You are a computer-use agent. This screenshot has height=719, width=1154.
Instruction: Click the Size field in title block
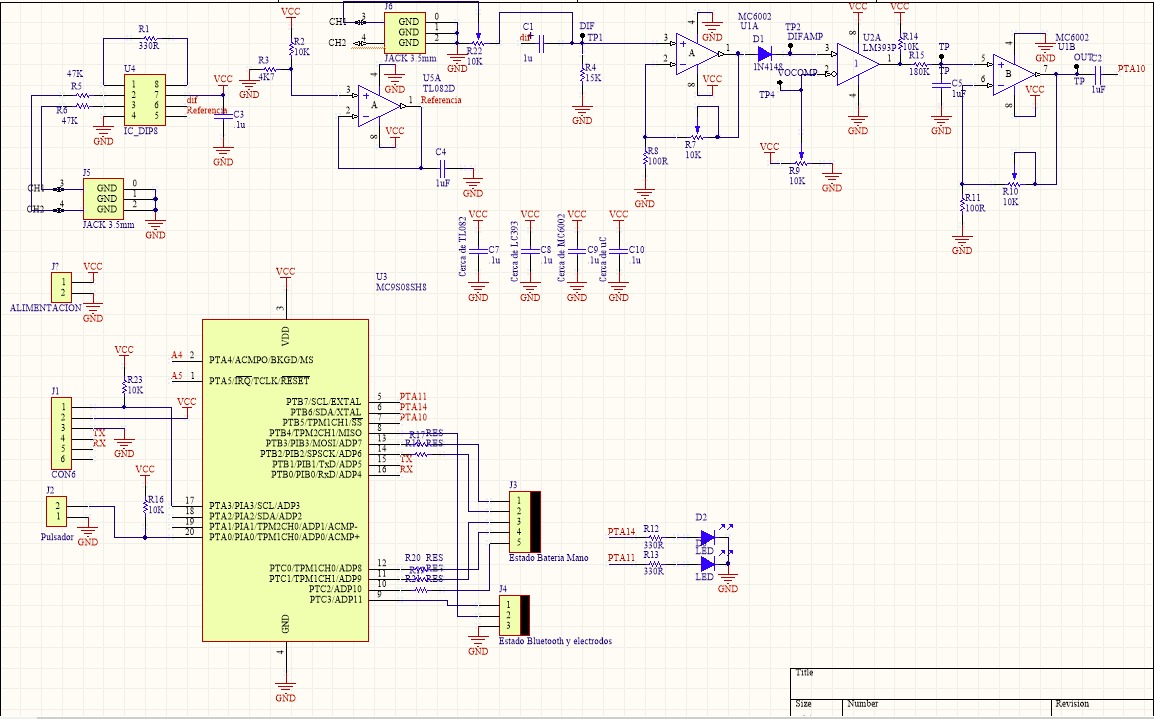point(816,706)
